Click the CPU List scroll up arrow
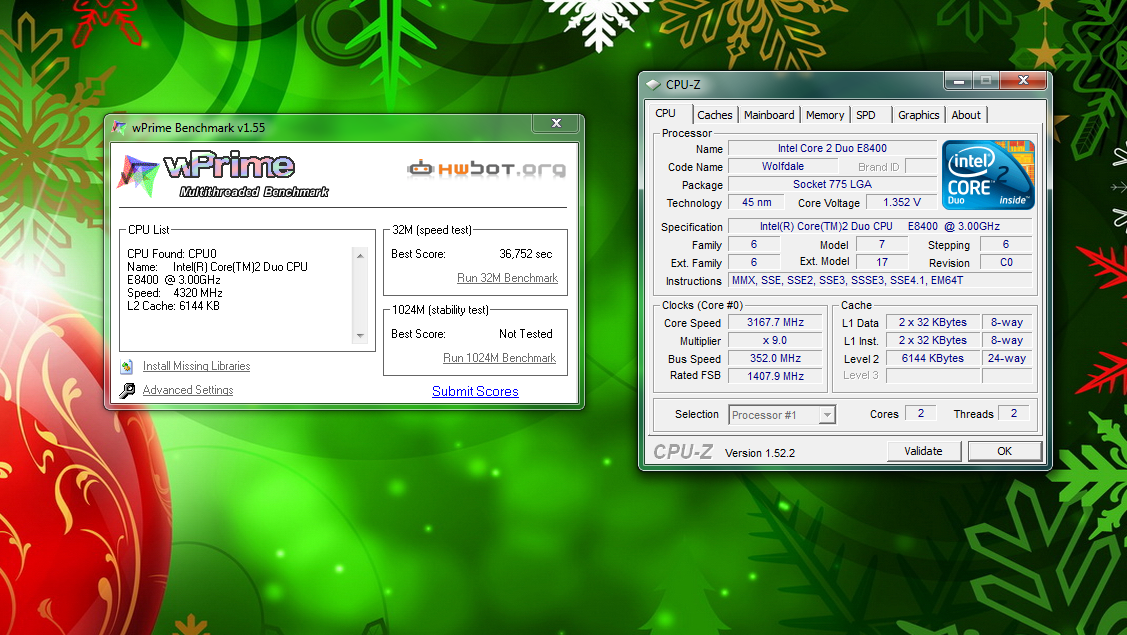Screen dimensions: 1127x635 (360, 255)
